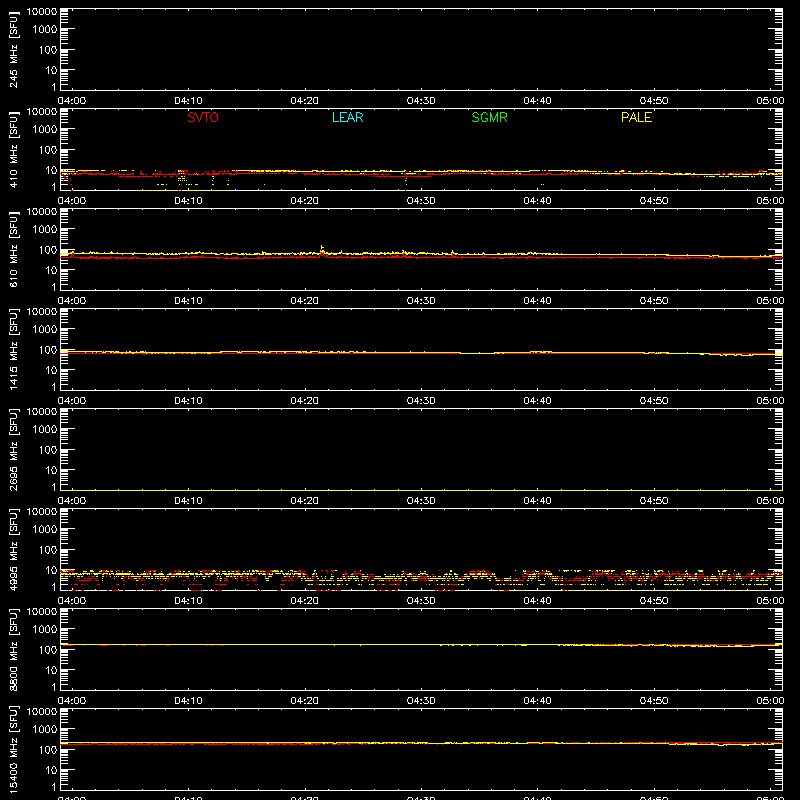
Task: Select the 15400 MHz [SFU] axis title
Action: coord(13,749)
